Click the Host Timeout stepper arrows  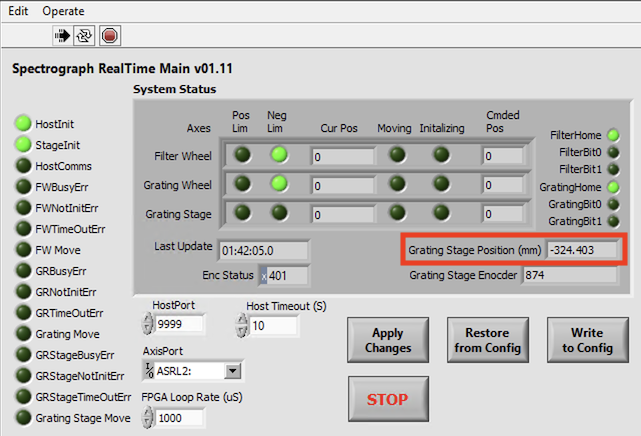pos(242,325)
